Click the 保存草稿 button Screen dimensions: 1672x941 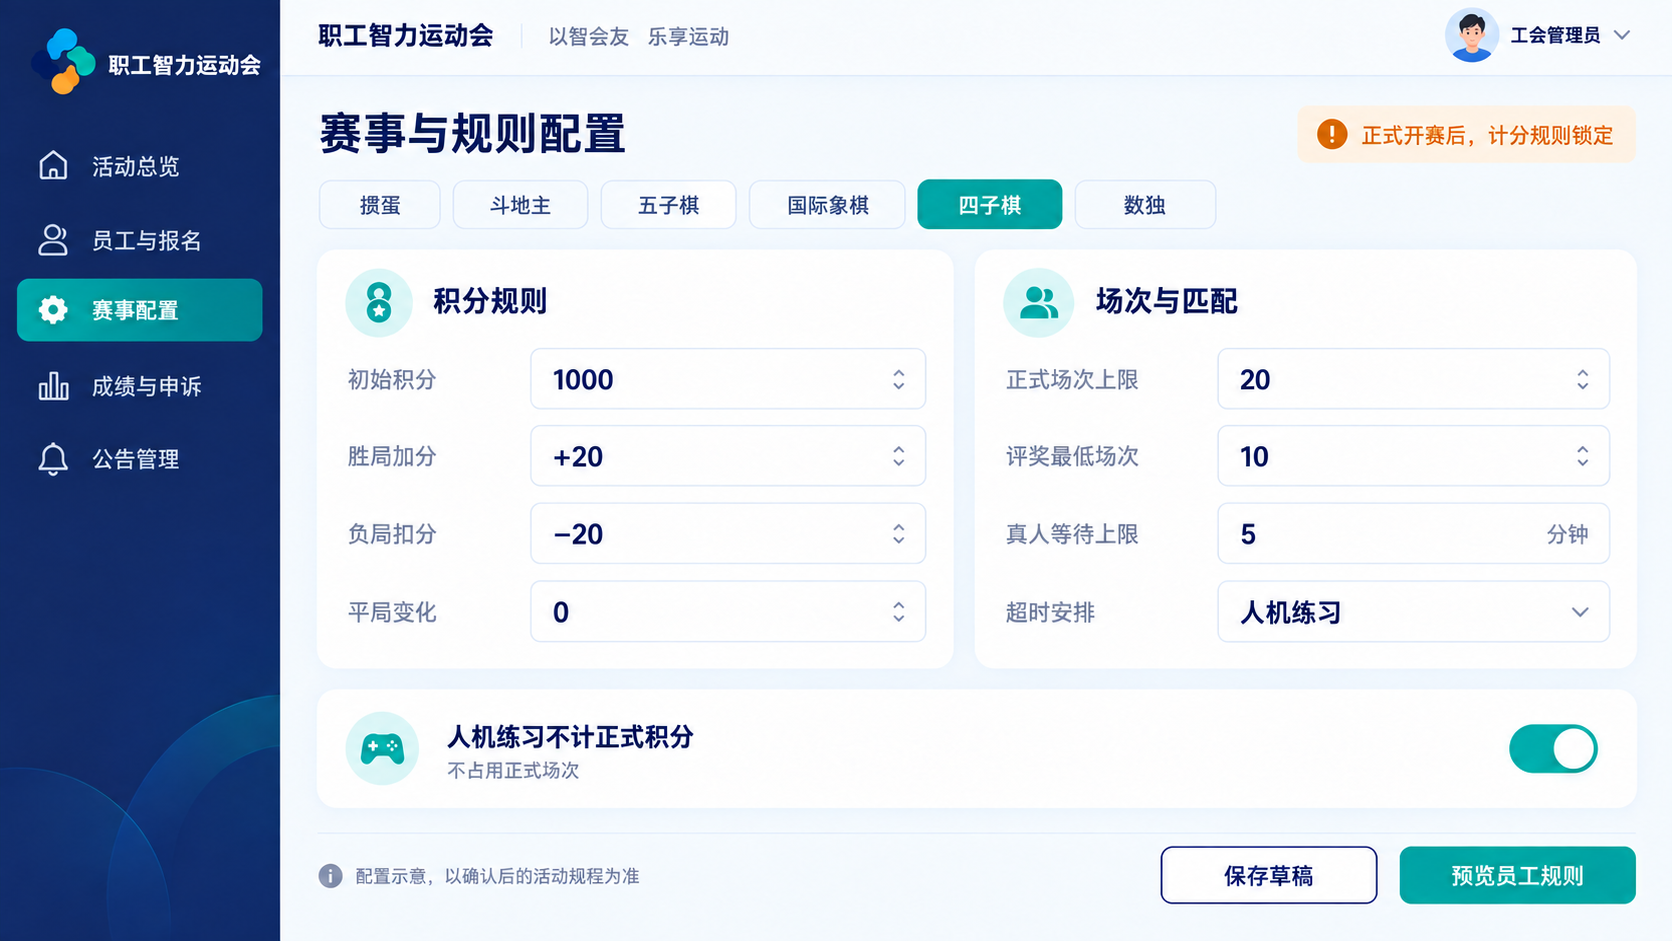point(1268,875)
